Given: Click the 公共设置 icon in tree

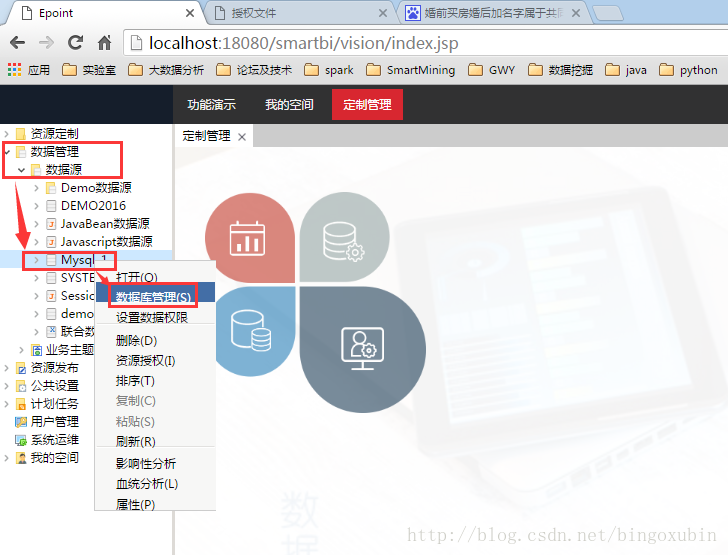Looking at the screenshot, I should tap(21, 386).
